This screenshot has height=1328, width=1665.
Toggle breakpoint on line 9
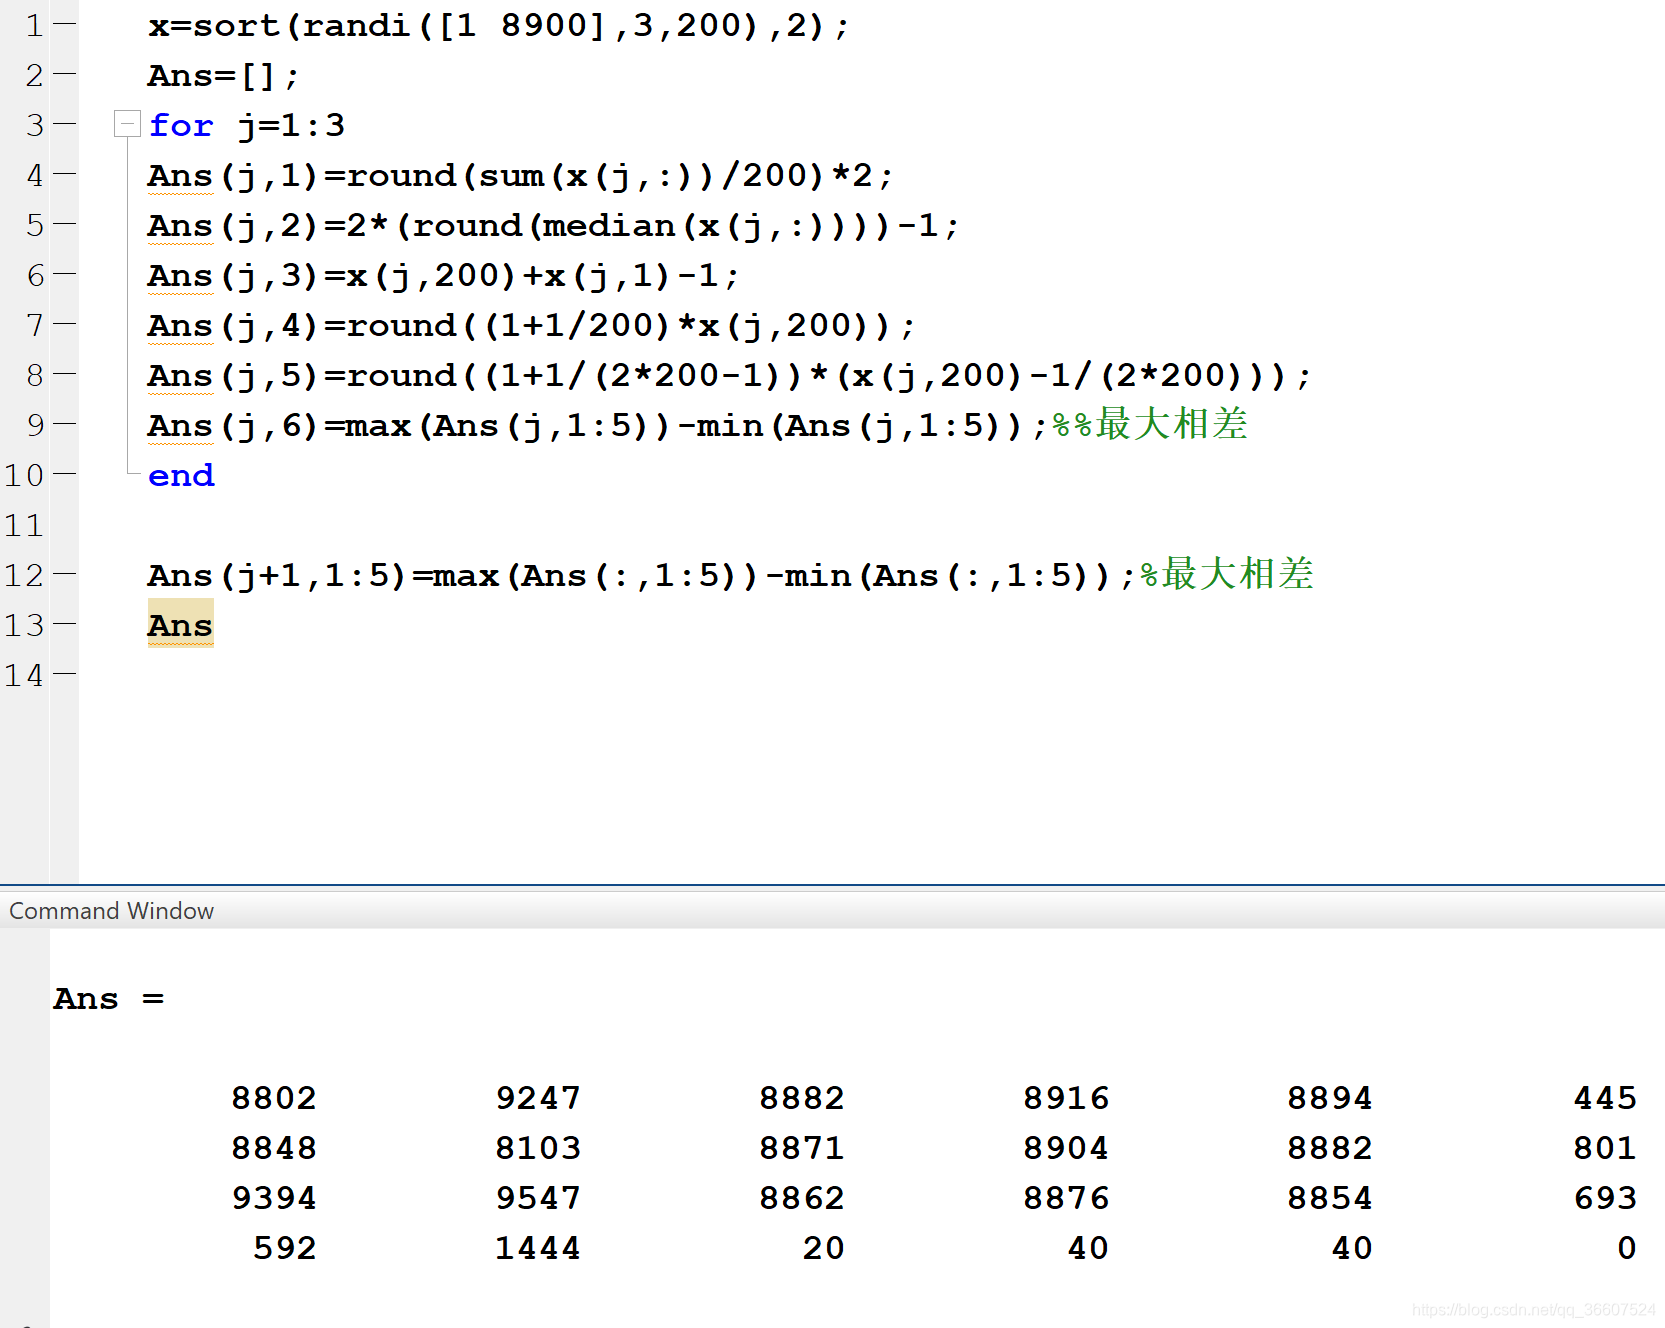pos(64,423)
